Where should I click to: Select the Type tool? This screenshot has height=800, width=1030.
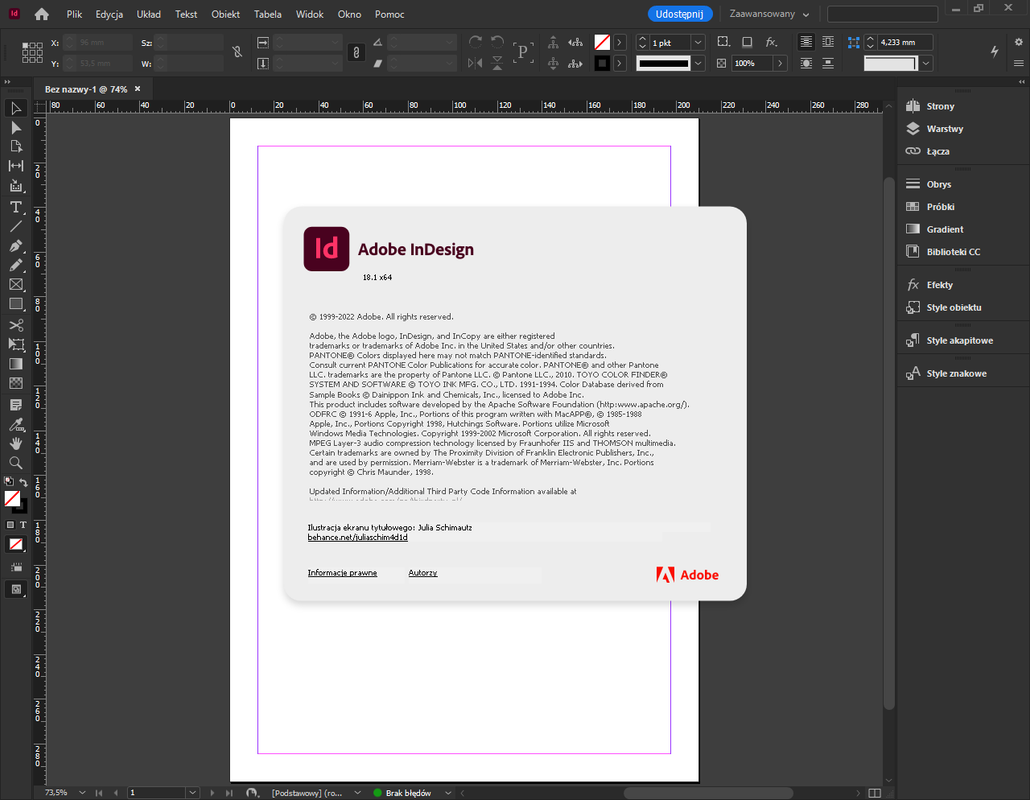[16, 208]
